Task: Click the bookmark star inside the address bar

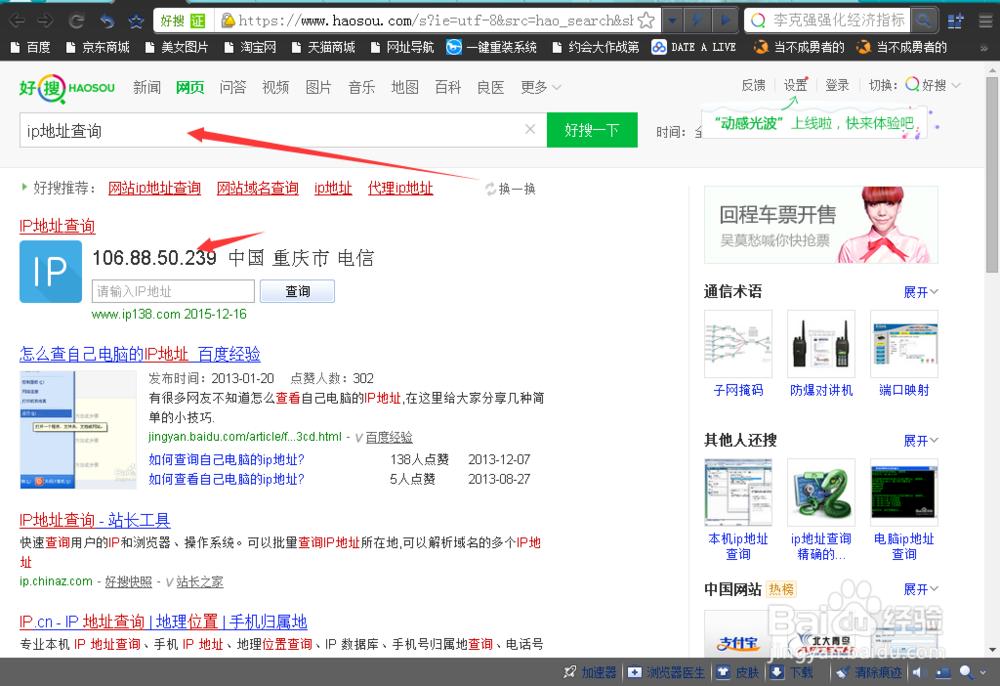Action: 646,20
